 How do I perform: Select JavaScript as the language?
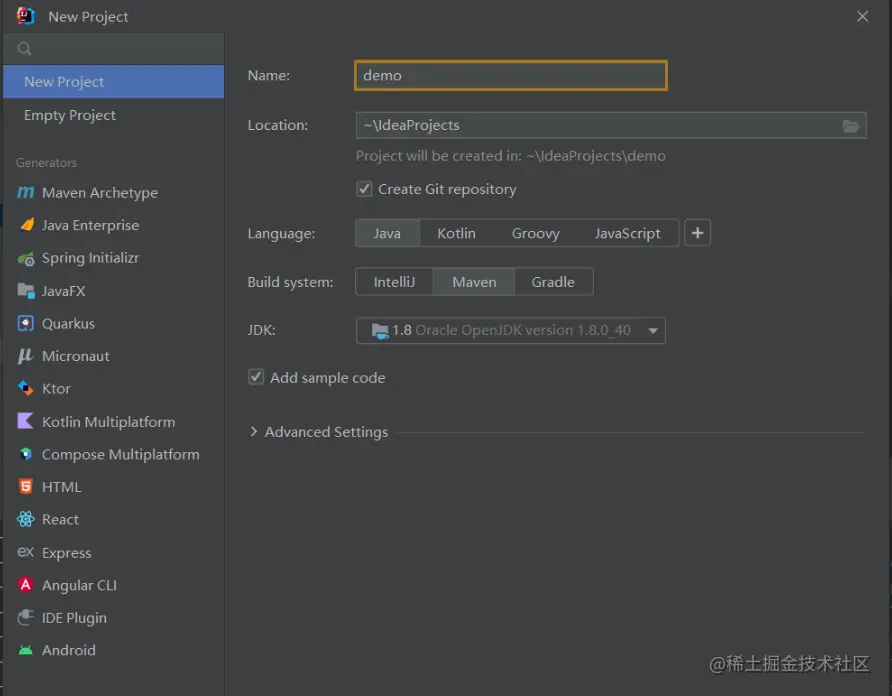(627, 233)
